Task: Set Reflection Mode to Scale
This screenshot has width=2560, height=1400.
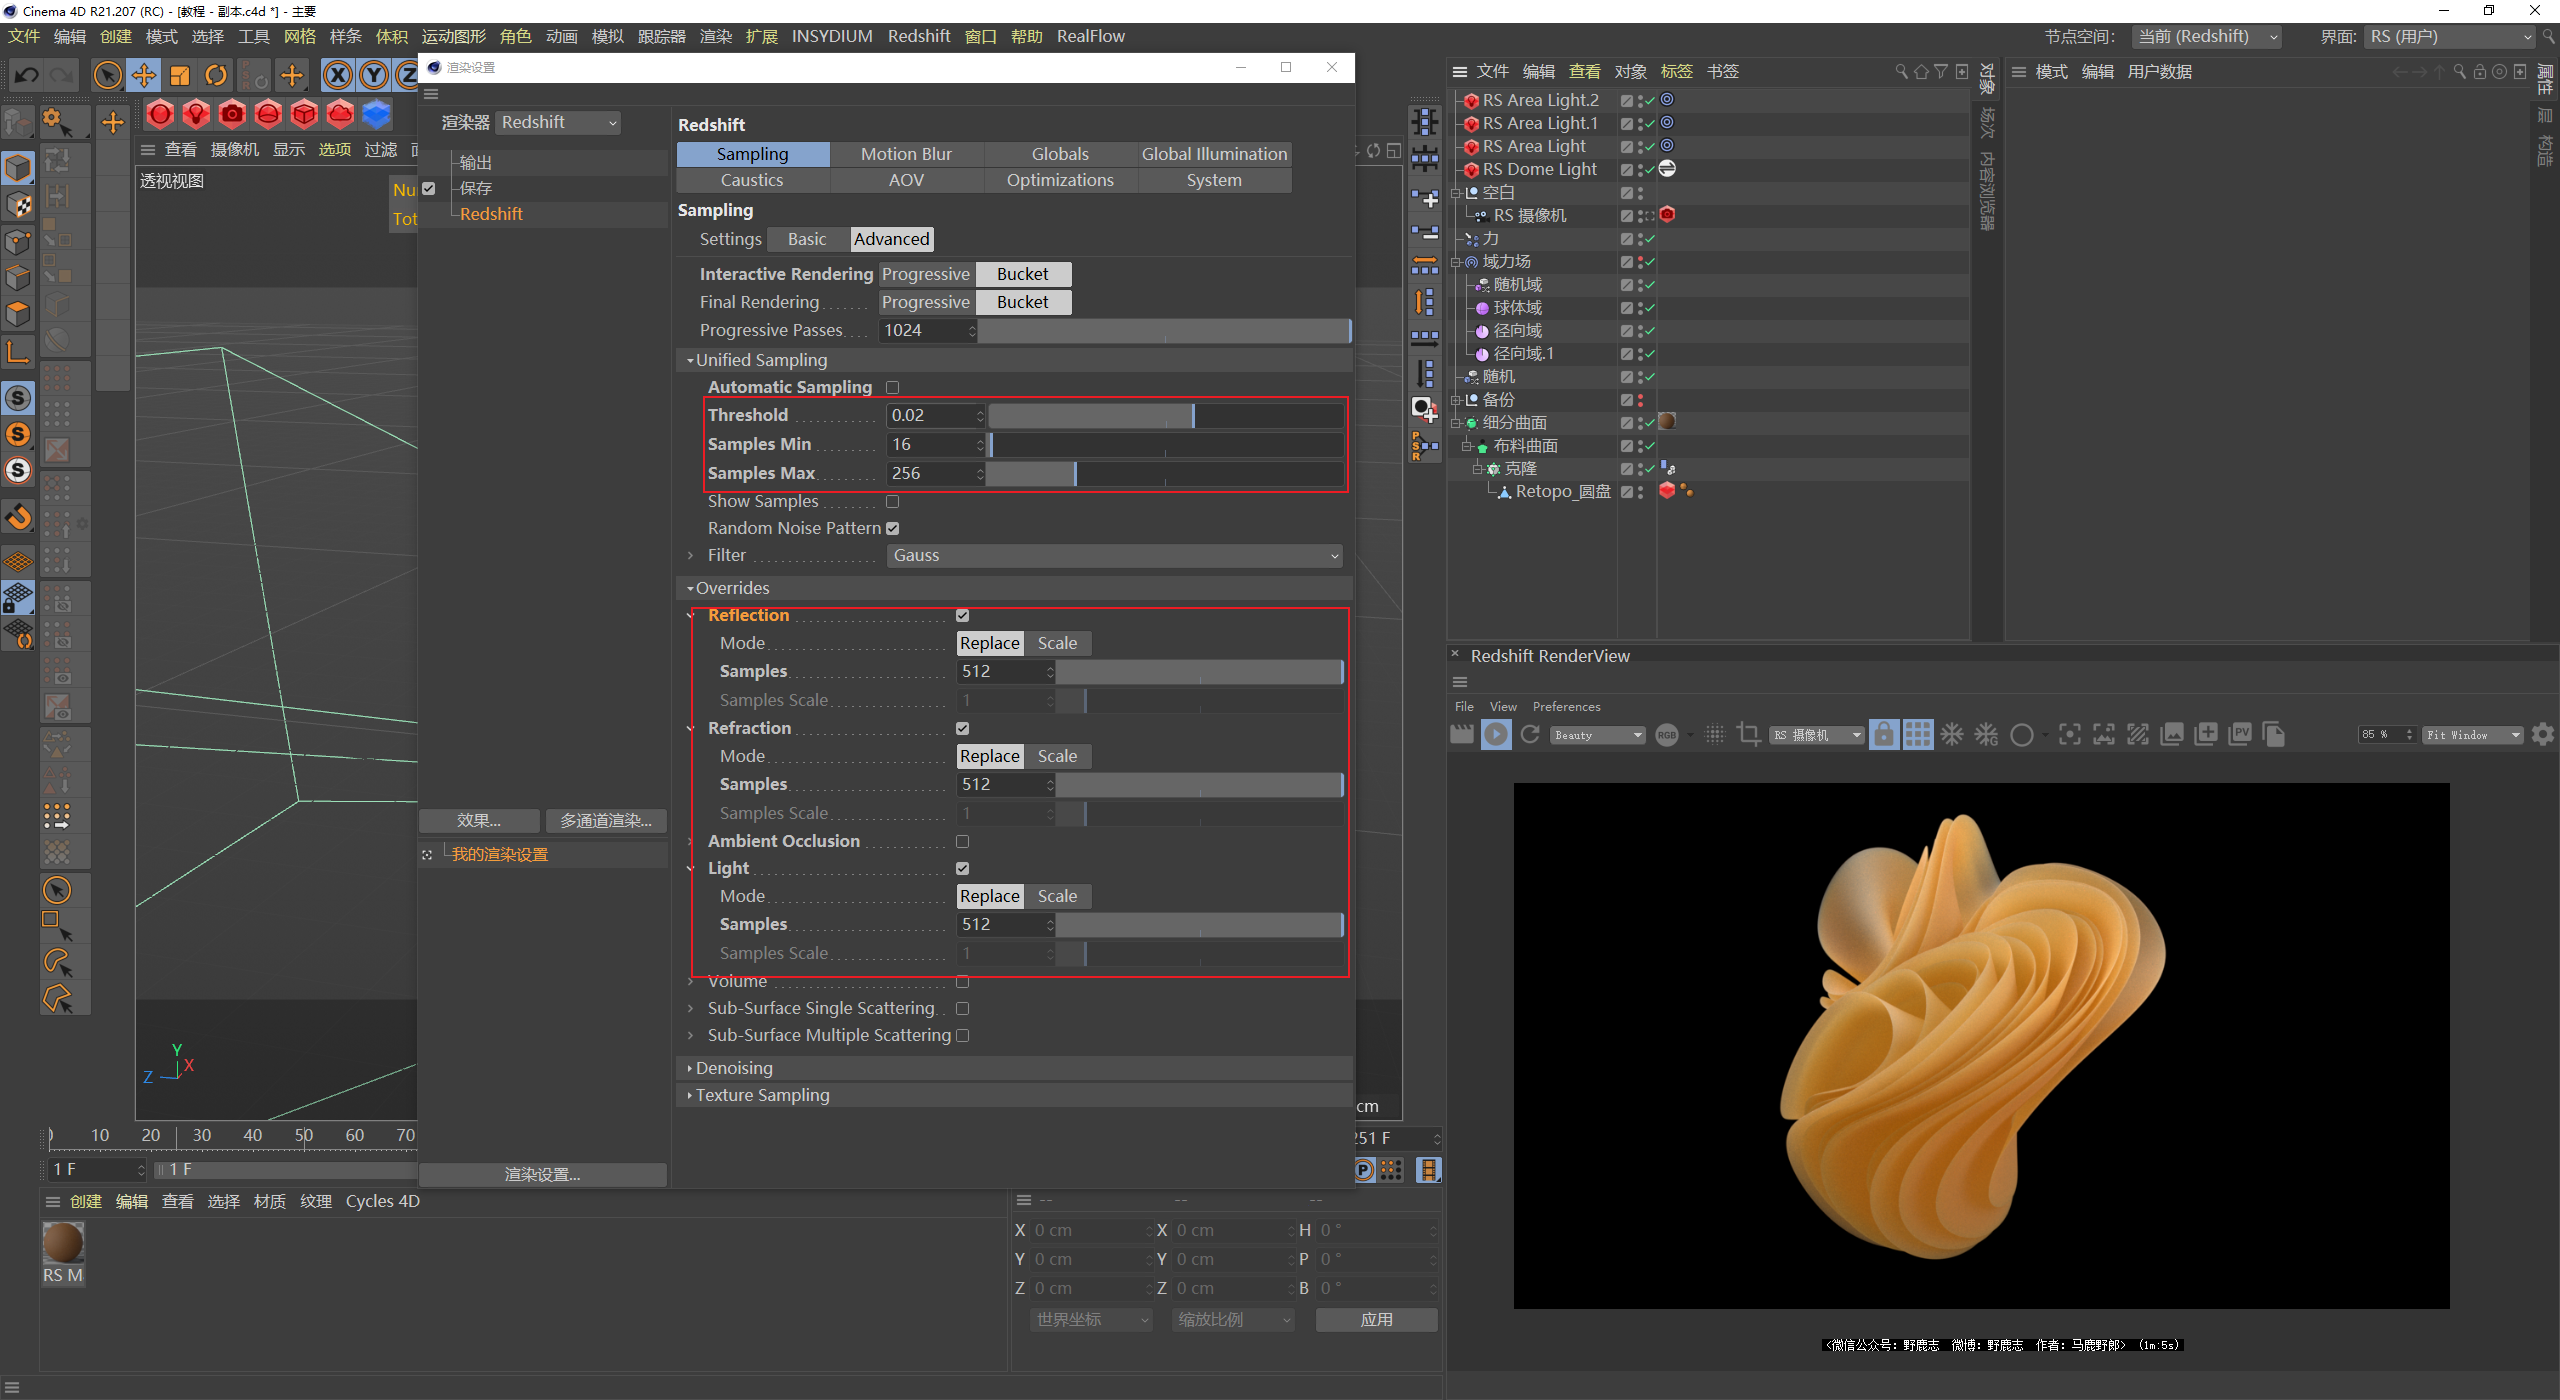Action: pos(1057,643)
